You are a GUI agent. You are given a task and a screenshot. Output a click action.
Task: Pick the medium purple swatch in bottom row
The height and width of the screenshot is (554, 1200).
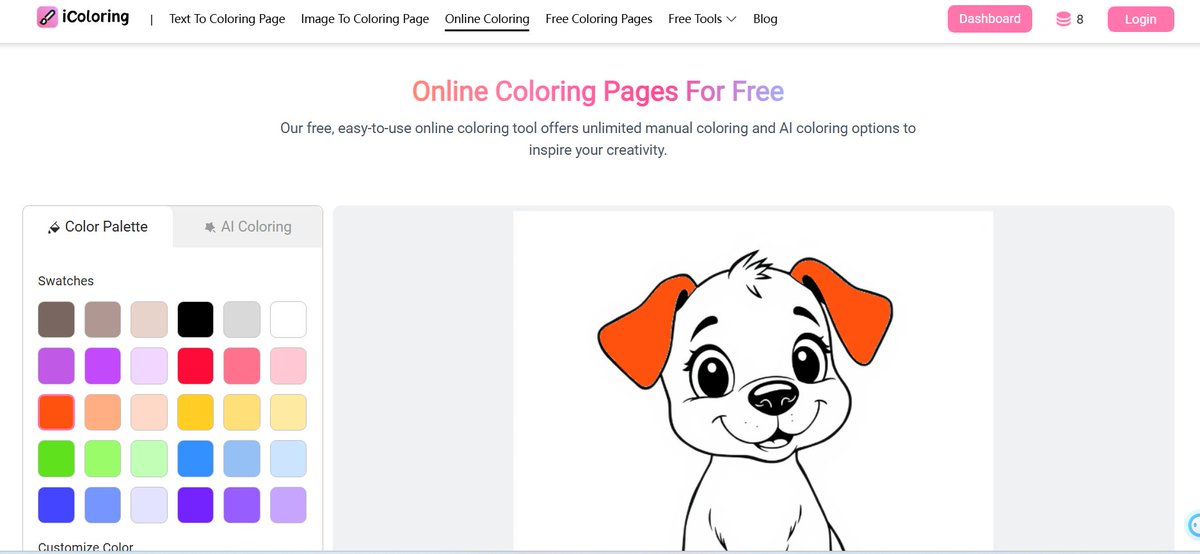click(242, 505)
